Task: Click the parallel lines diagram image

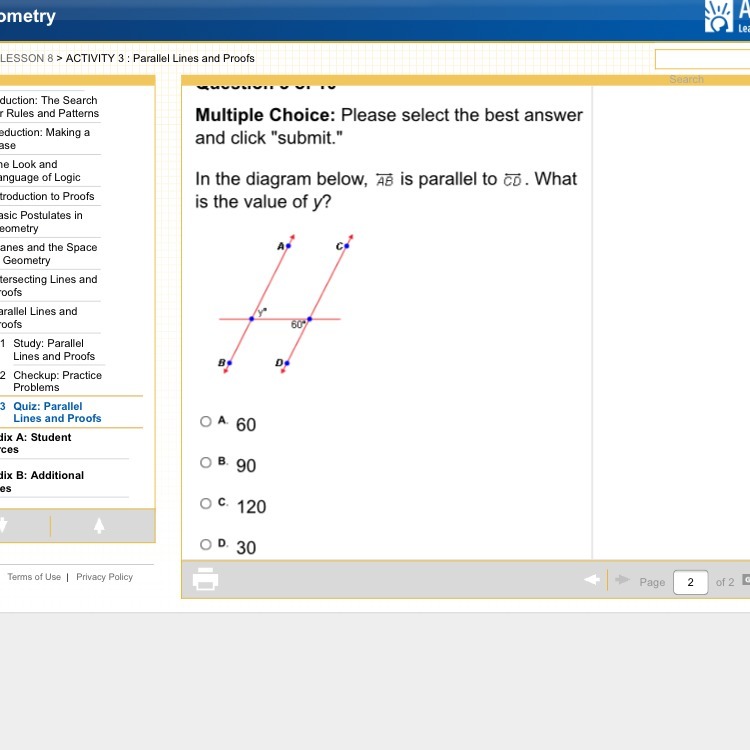Action: pyautogui.click(x=286, y=304)
